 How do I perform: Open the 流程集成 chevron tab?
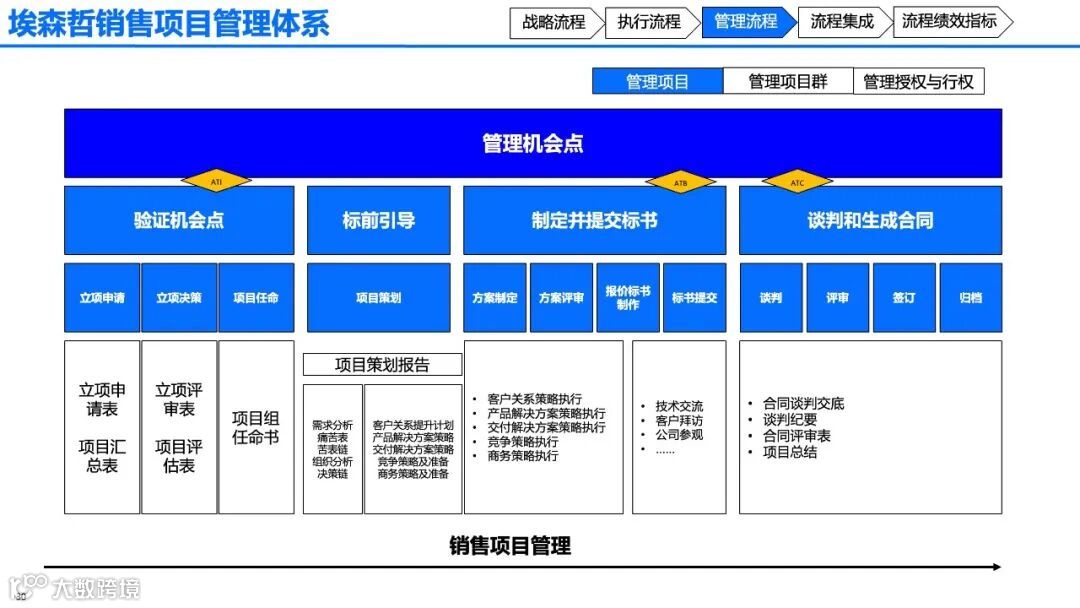844,22
